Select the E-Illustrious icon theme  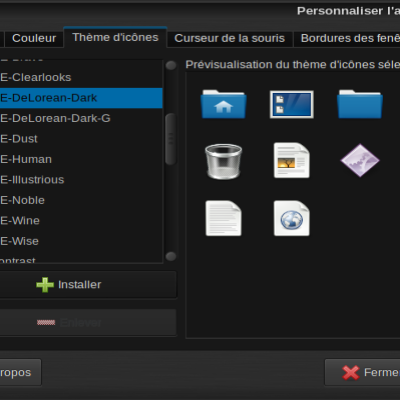(x=81, y=180)
